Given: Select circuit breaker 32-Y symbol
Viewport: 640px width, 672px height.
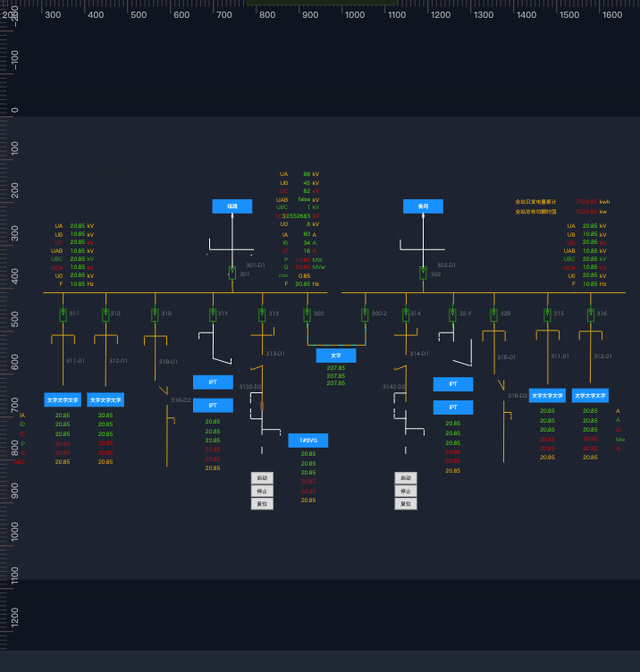Looking at the screenshot, I should pos(453,315).
